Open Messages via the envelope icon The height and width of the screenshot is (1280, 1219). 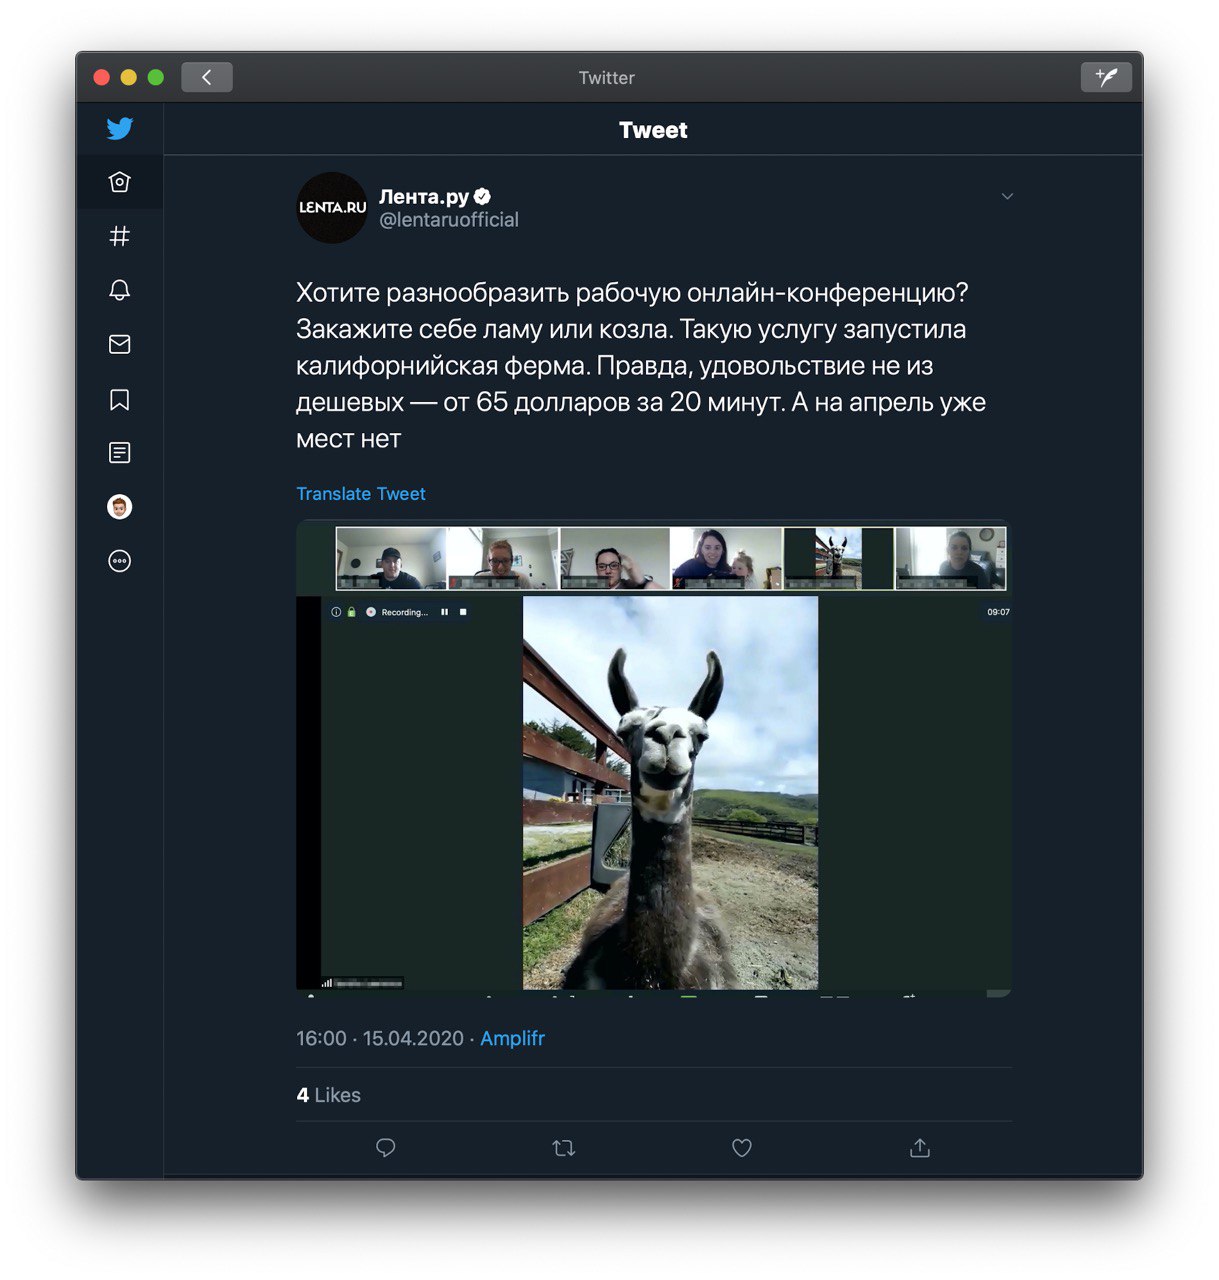click(120, 344)
